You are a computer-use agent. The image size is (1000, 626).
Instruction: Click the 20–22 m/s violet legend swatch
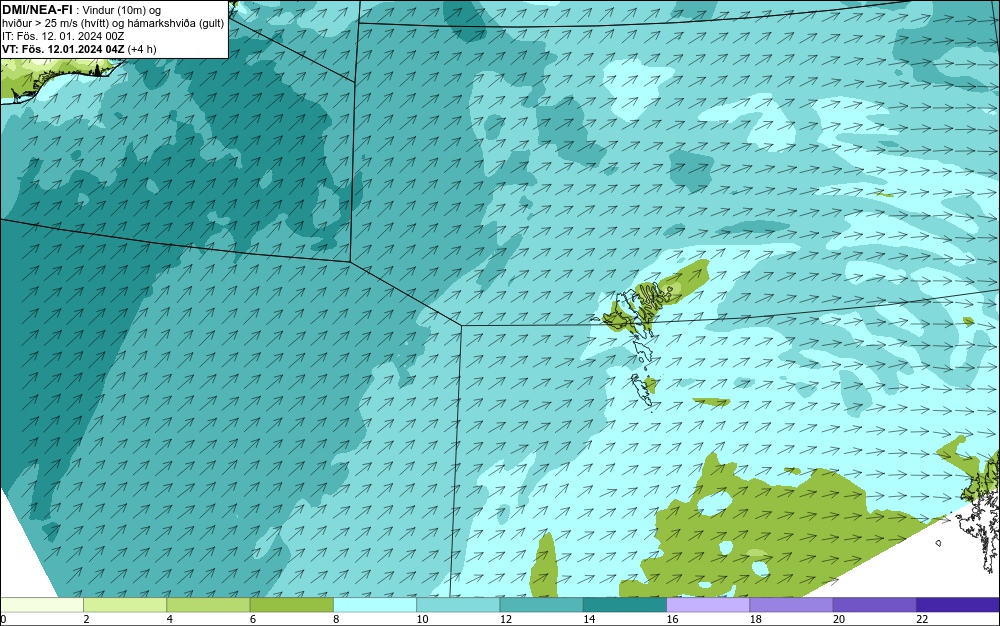874,604
